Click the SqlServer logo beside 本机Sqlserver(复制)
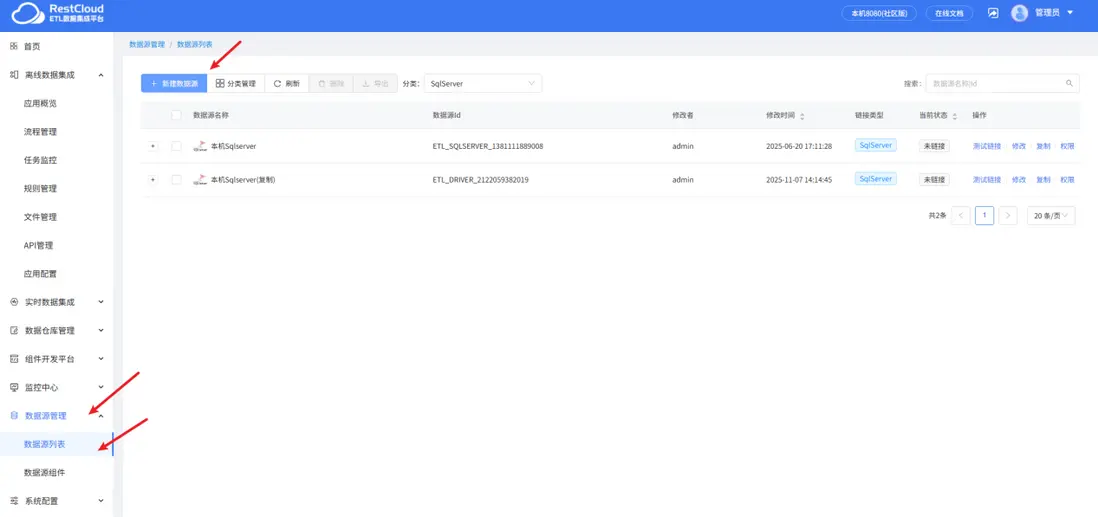This screenshot has height=517, width=1098. tap(200, 180)
